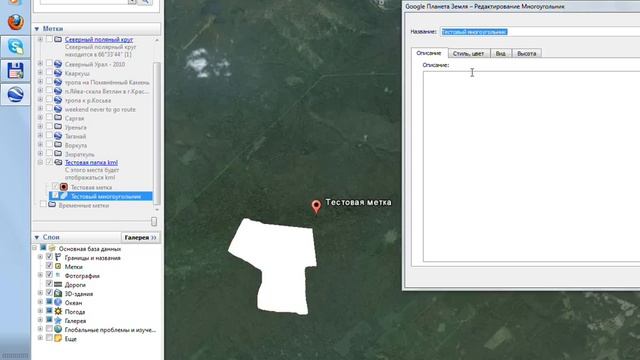Select the Тестовый многоугольник tree row
The image size is (640, 360).
(x=100, y=196)
